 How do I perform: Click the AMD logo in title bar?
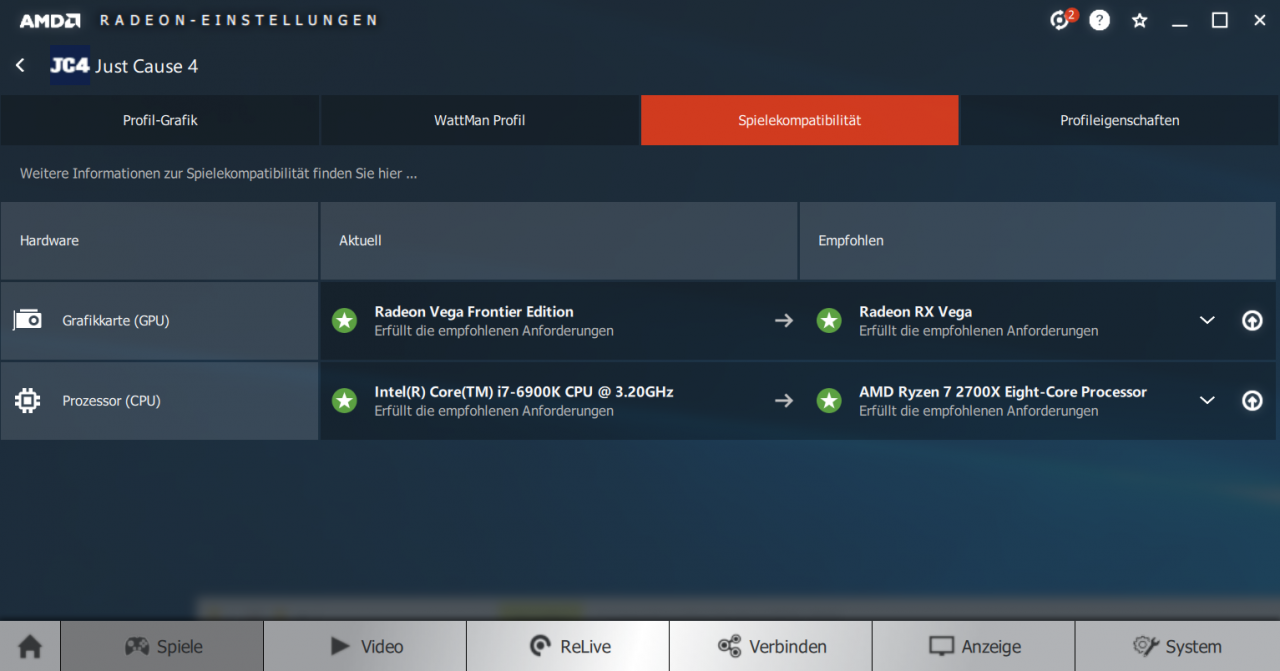click(x=50, y=20)
